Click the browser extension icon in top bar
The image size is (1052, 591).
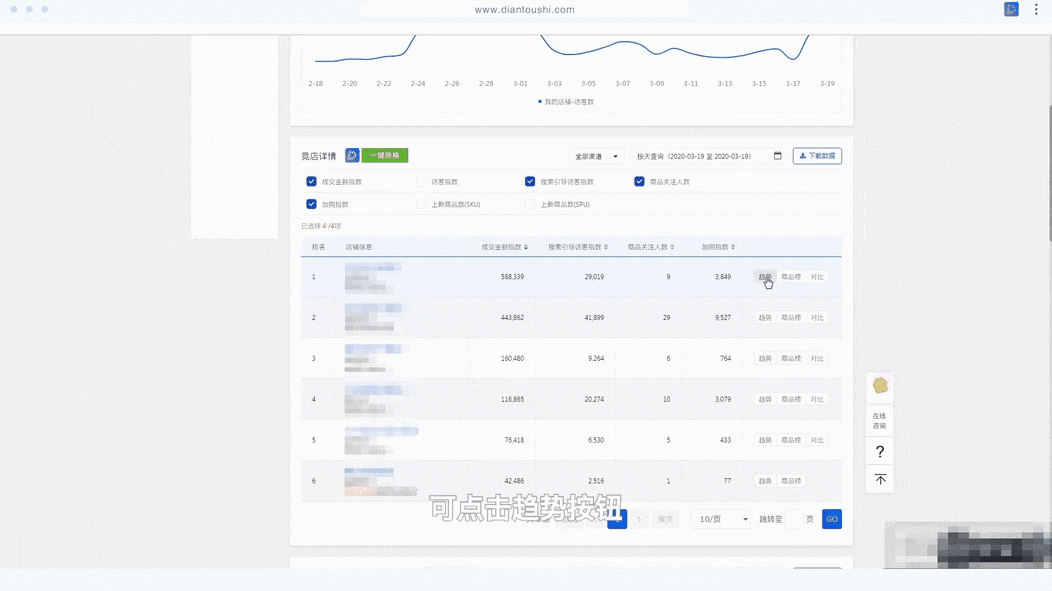coord(1011,9)
